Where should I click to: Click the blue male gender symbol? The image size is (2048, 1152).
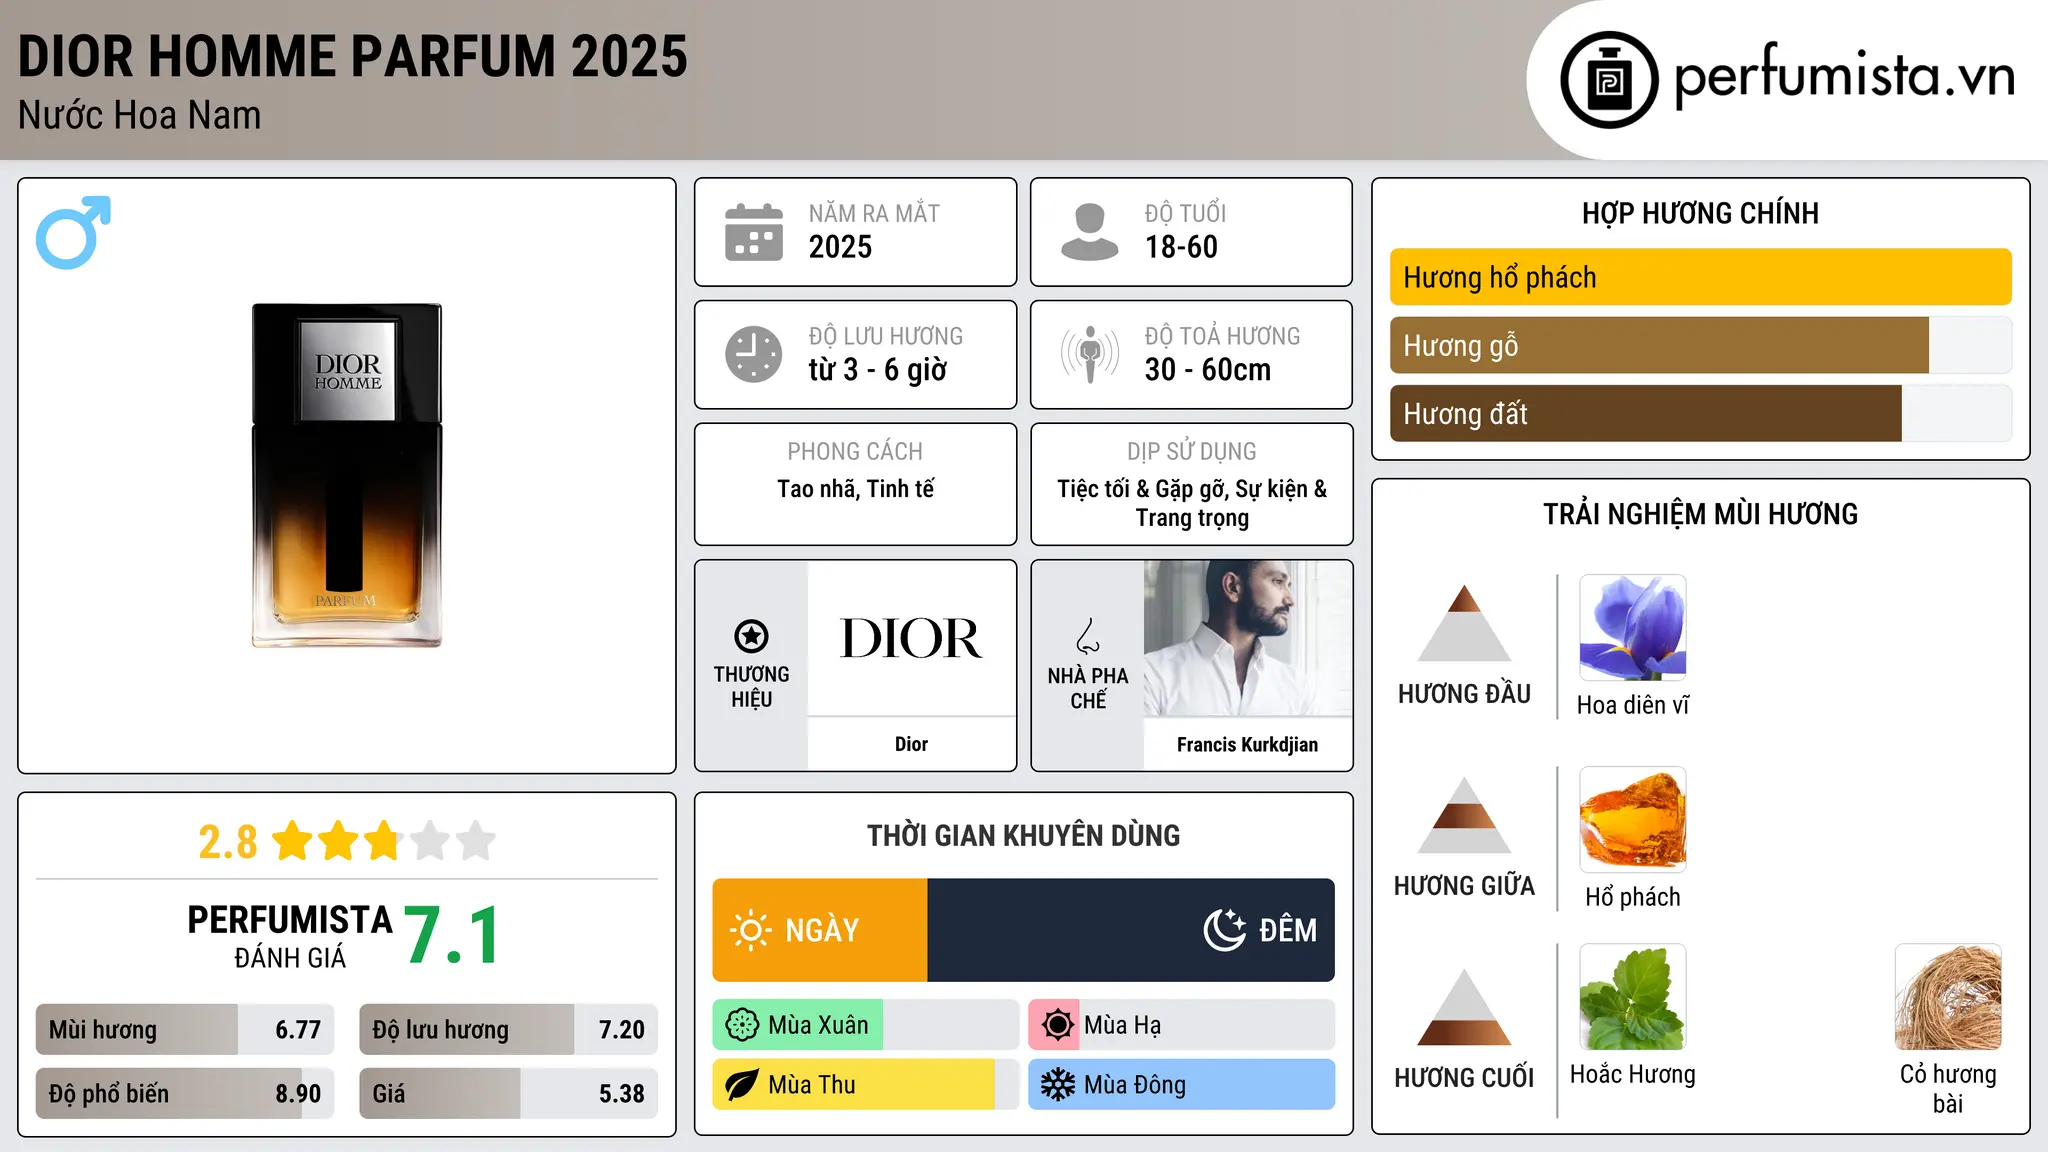[x=73, y=232]
